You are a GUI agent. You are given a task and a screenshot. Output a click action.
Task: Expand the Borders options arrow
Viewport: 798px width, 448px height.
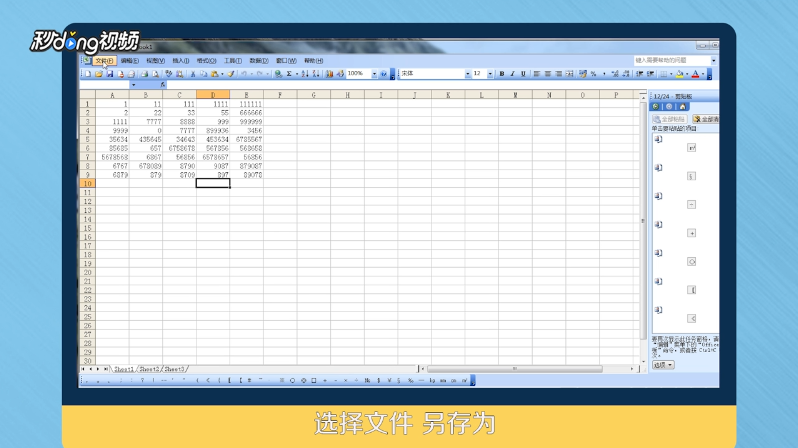pos(671,74)
